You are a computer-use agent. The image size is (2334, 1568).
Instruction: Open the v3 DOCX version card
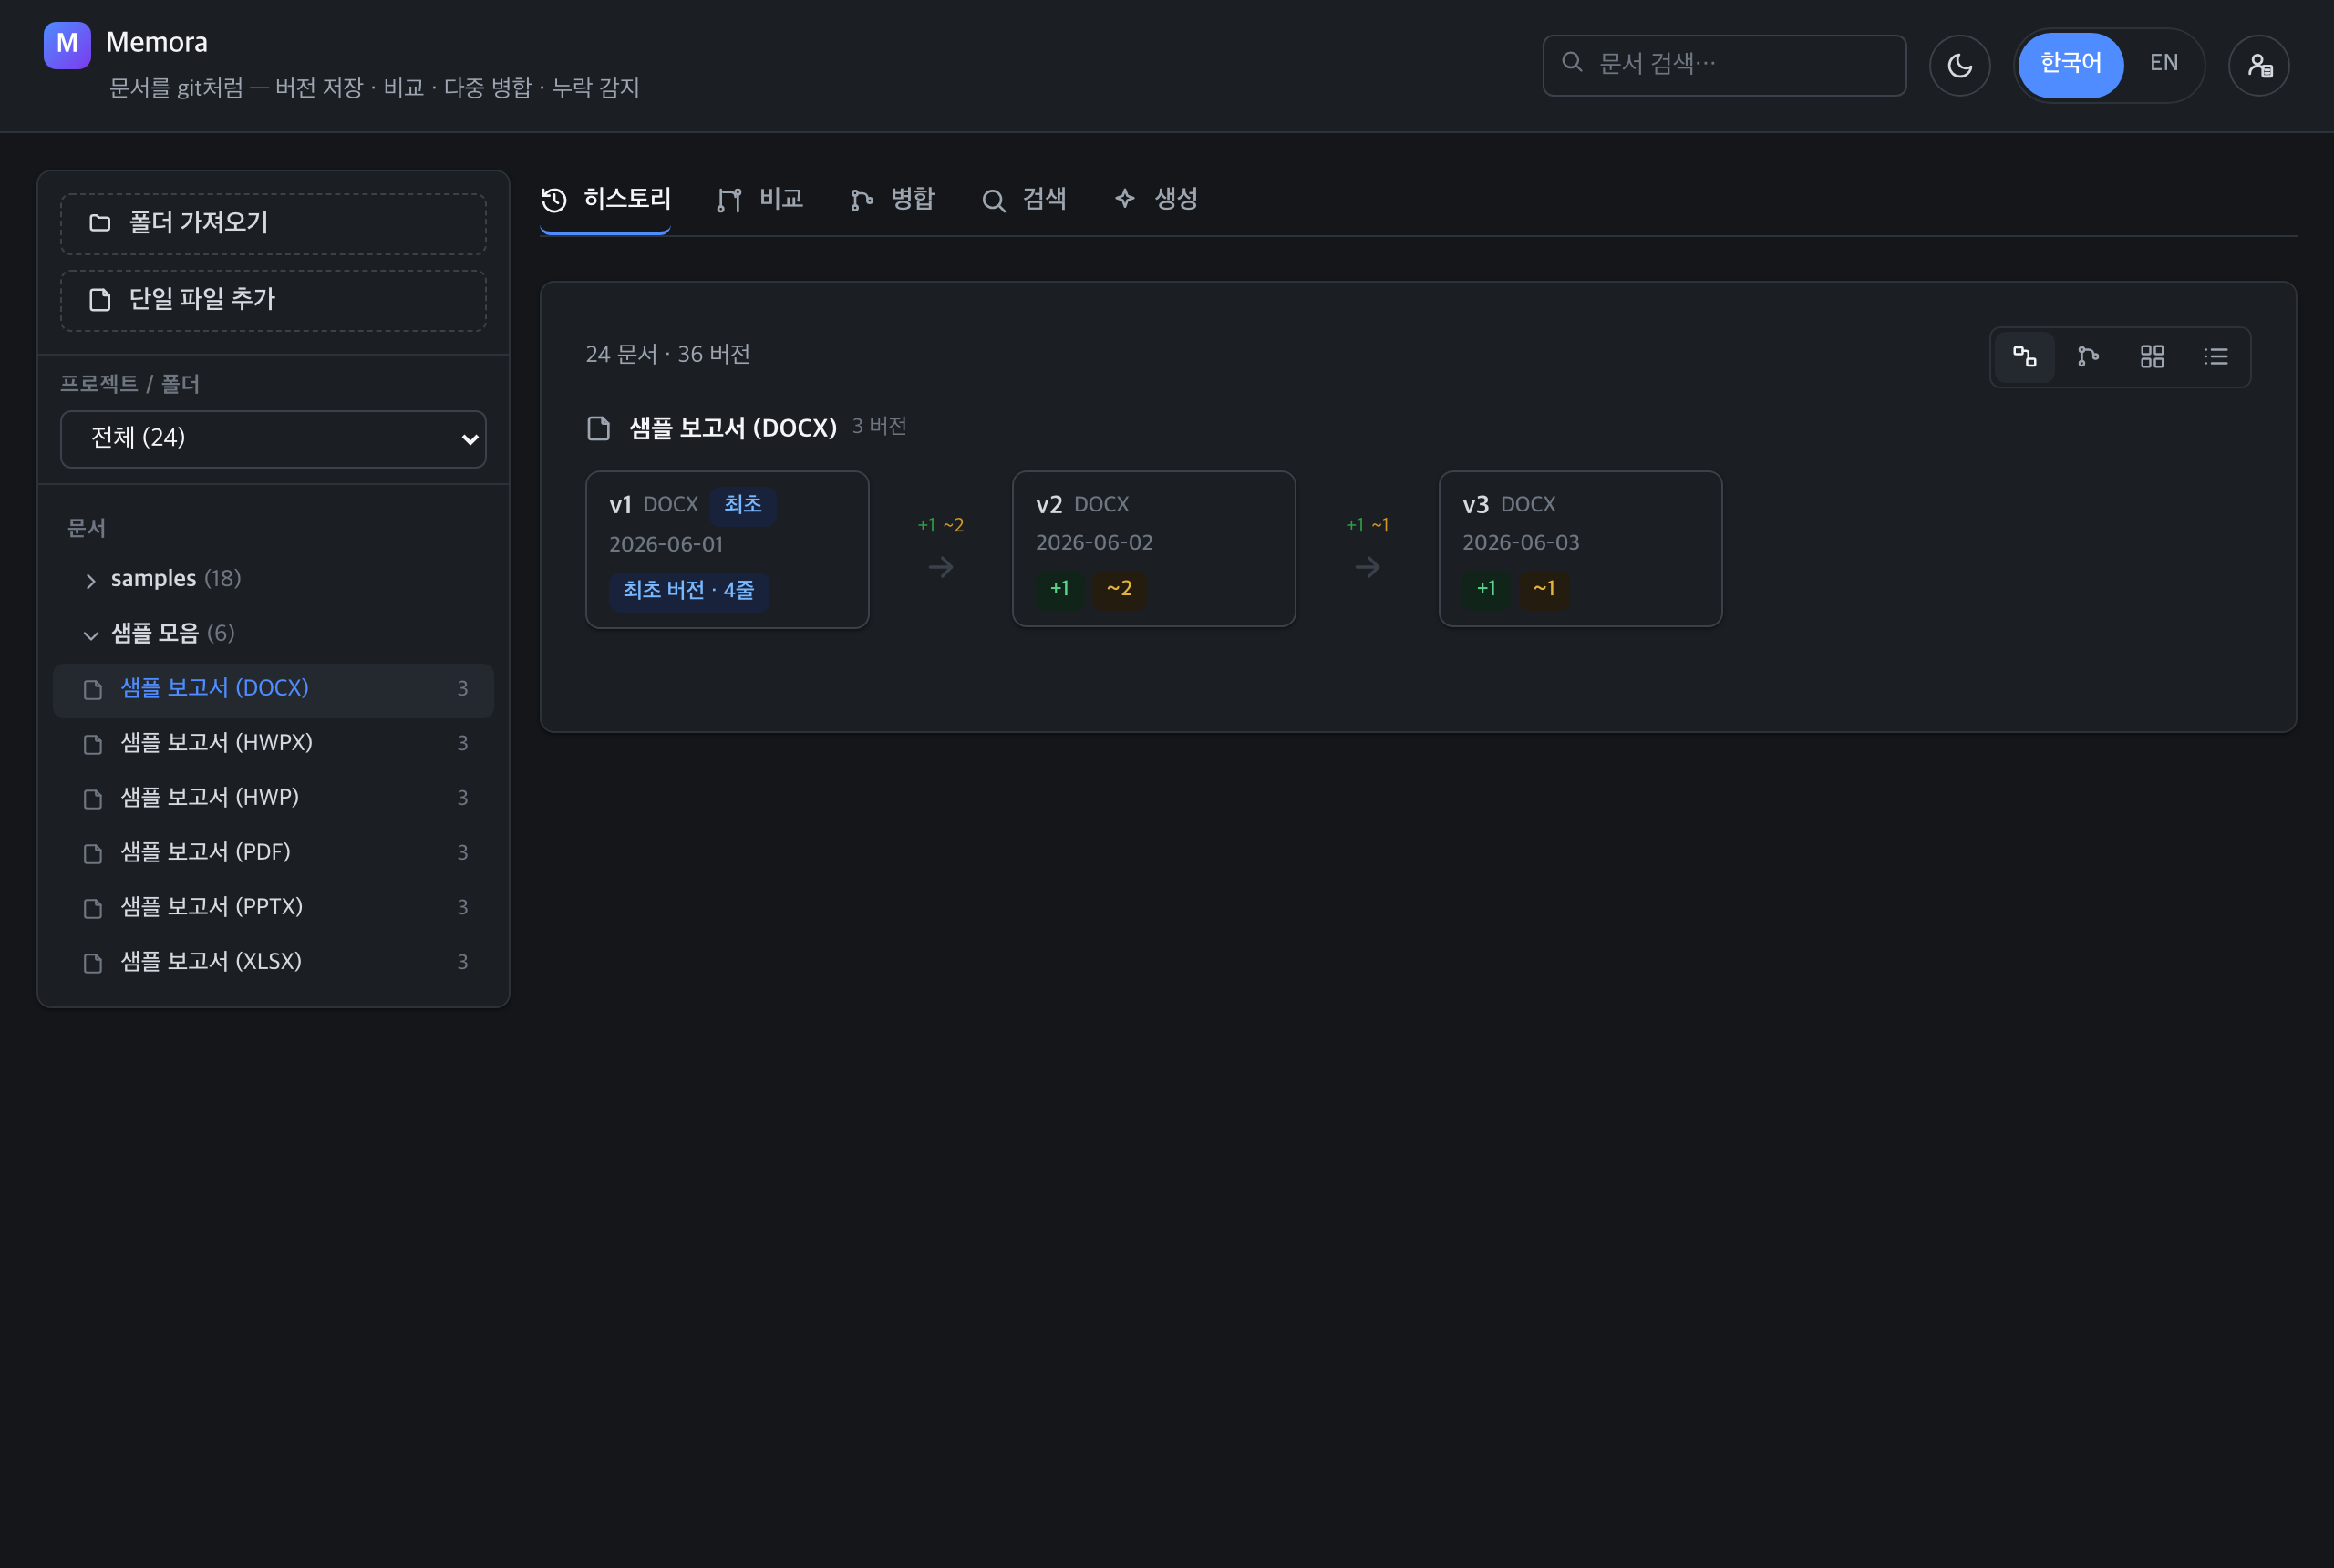1580,549
